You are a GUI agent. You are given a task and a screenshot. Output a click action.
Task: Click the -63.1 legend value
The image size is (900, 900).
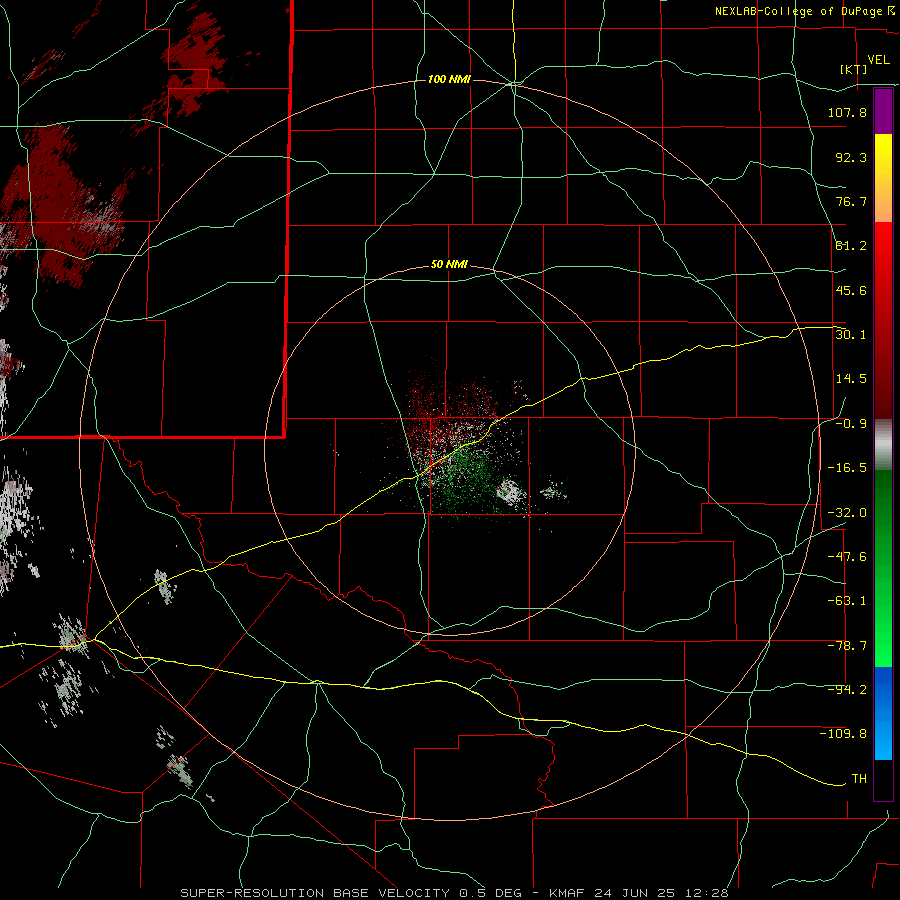pyautogui.click(x=847, y=601)
